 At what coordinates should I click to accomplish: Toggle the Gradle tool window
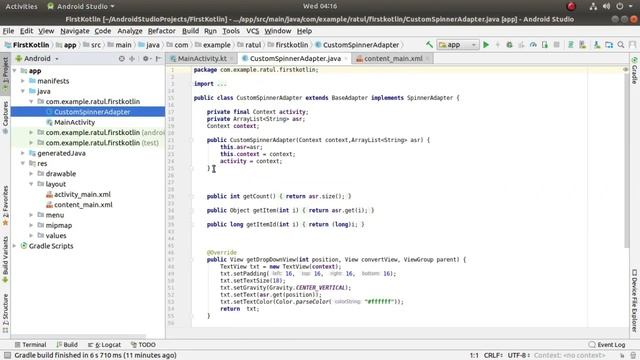[634, 70]
